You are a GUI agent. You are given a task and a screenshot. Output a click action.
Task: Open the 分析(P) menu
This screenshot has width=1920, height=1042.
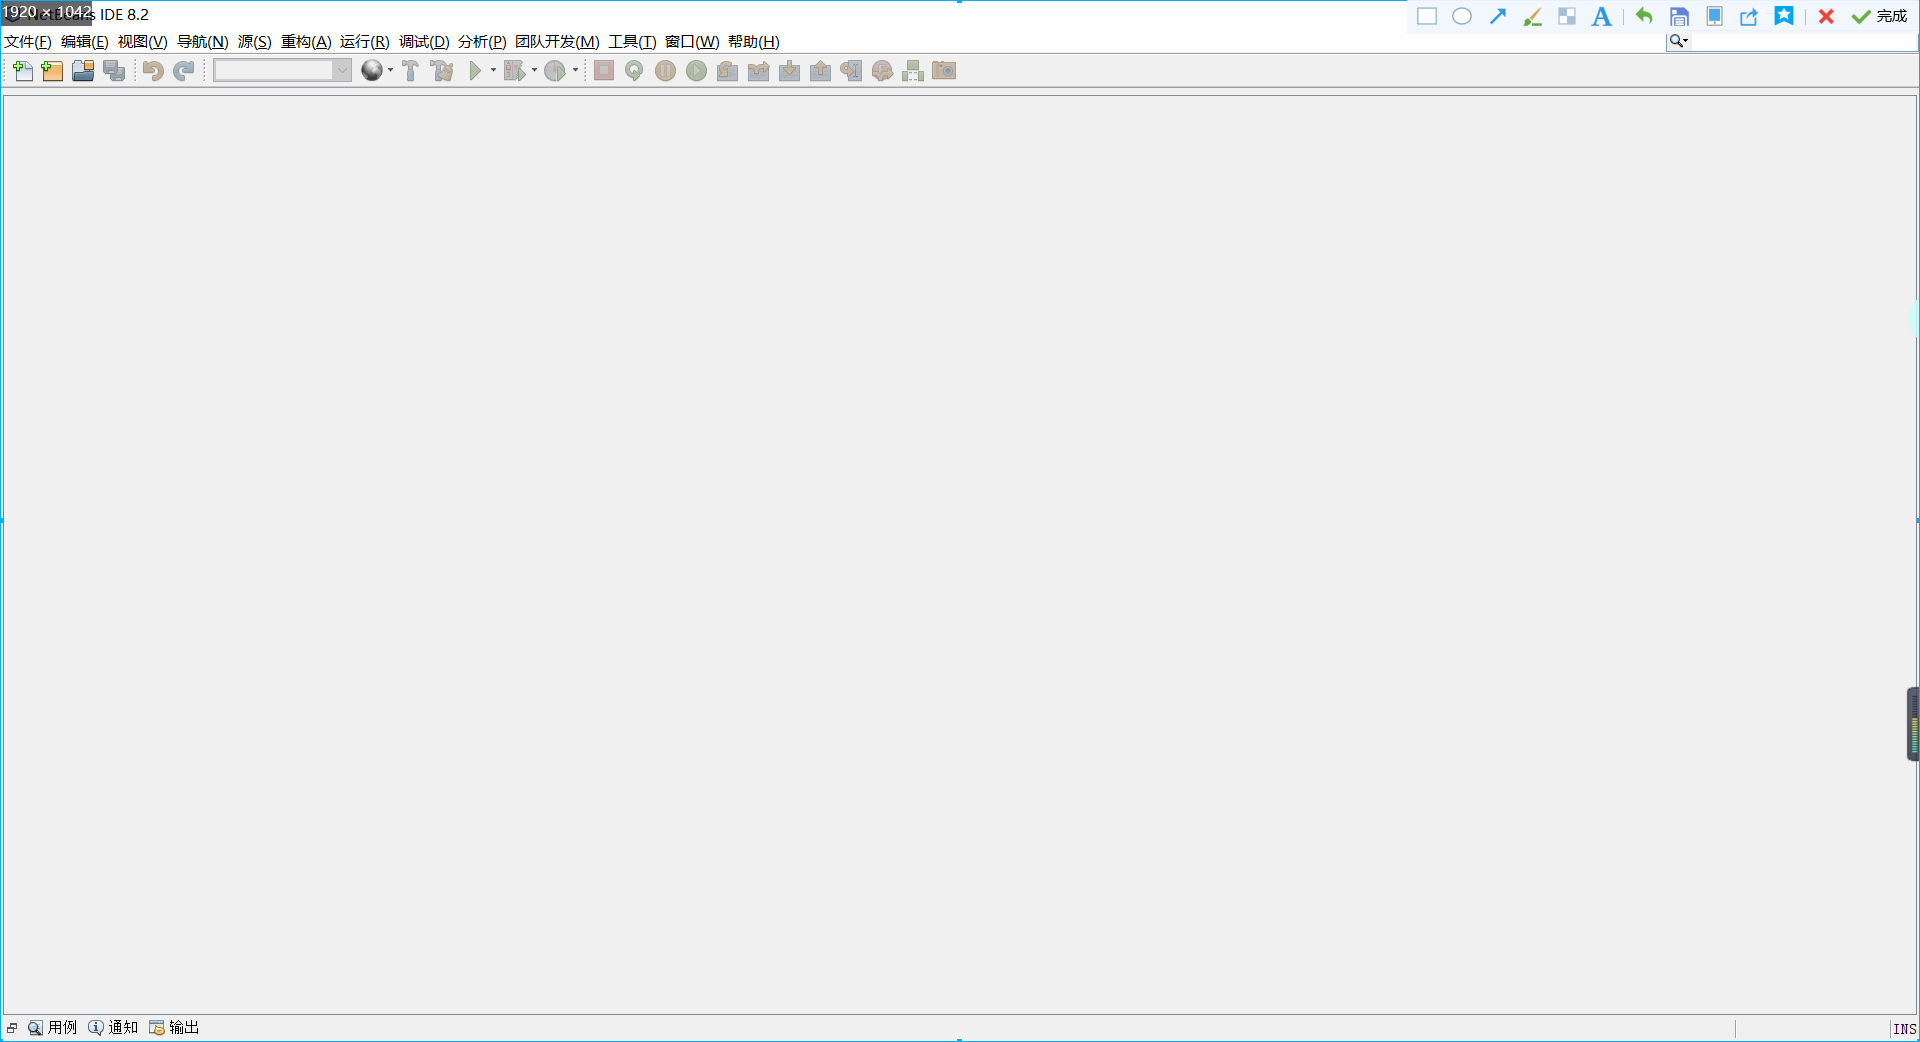[x=483, y=41]
